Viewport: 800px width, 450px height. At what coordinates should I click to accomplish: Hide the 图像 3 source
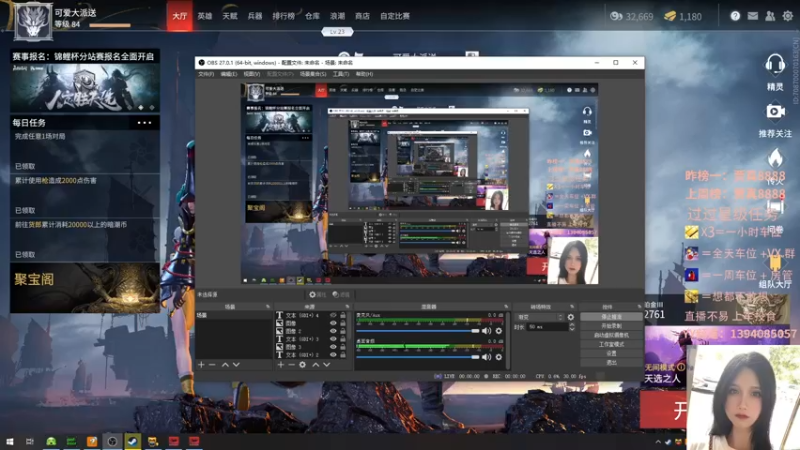tap(333, 347)
